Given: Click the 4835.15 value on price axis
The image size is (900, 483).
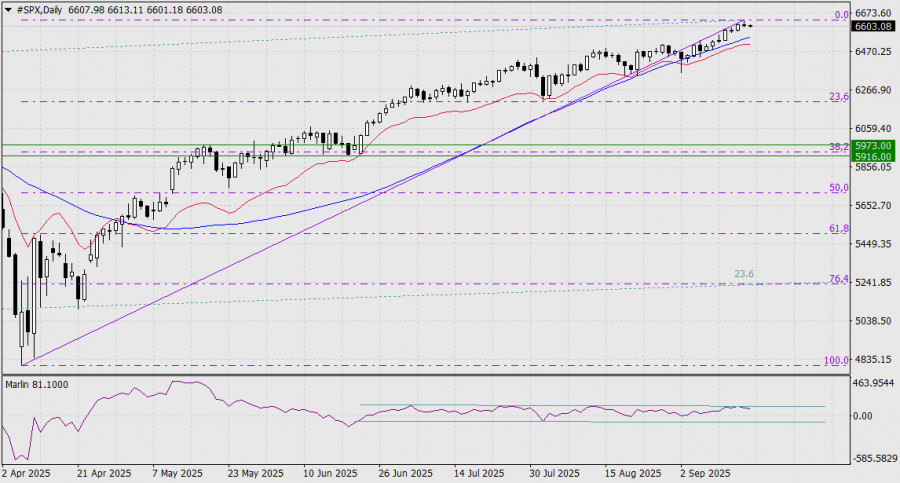Looking at the screenshot, I should coord(871,359).
